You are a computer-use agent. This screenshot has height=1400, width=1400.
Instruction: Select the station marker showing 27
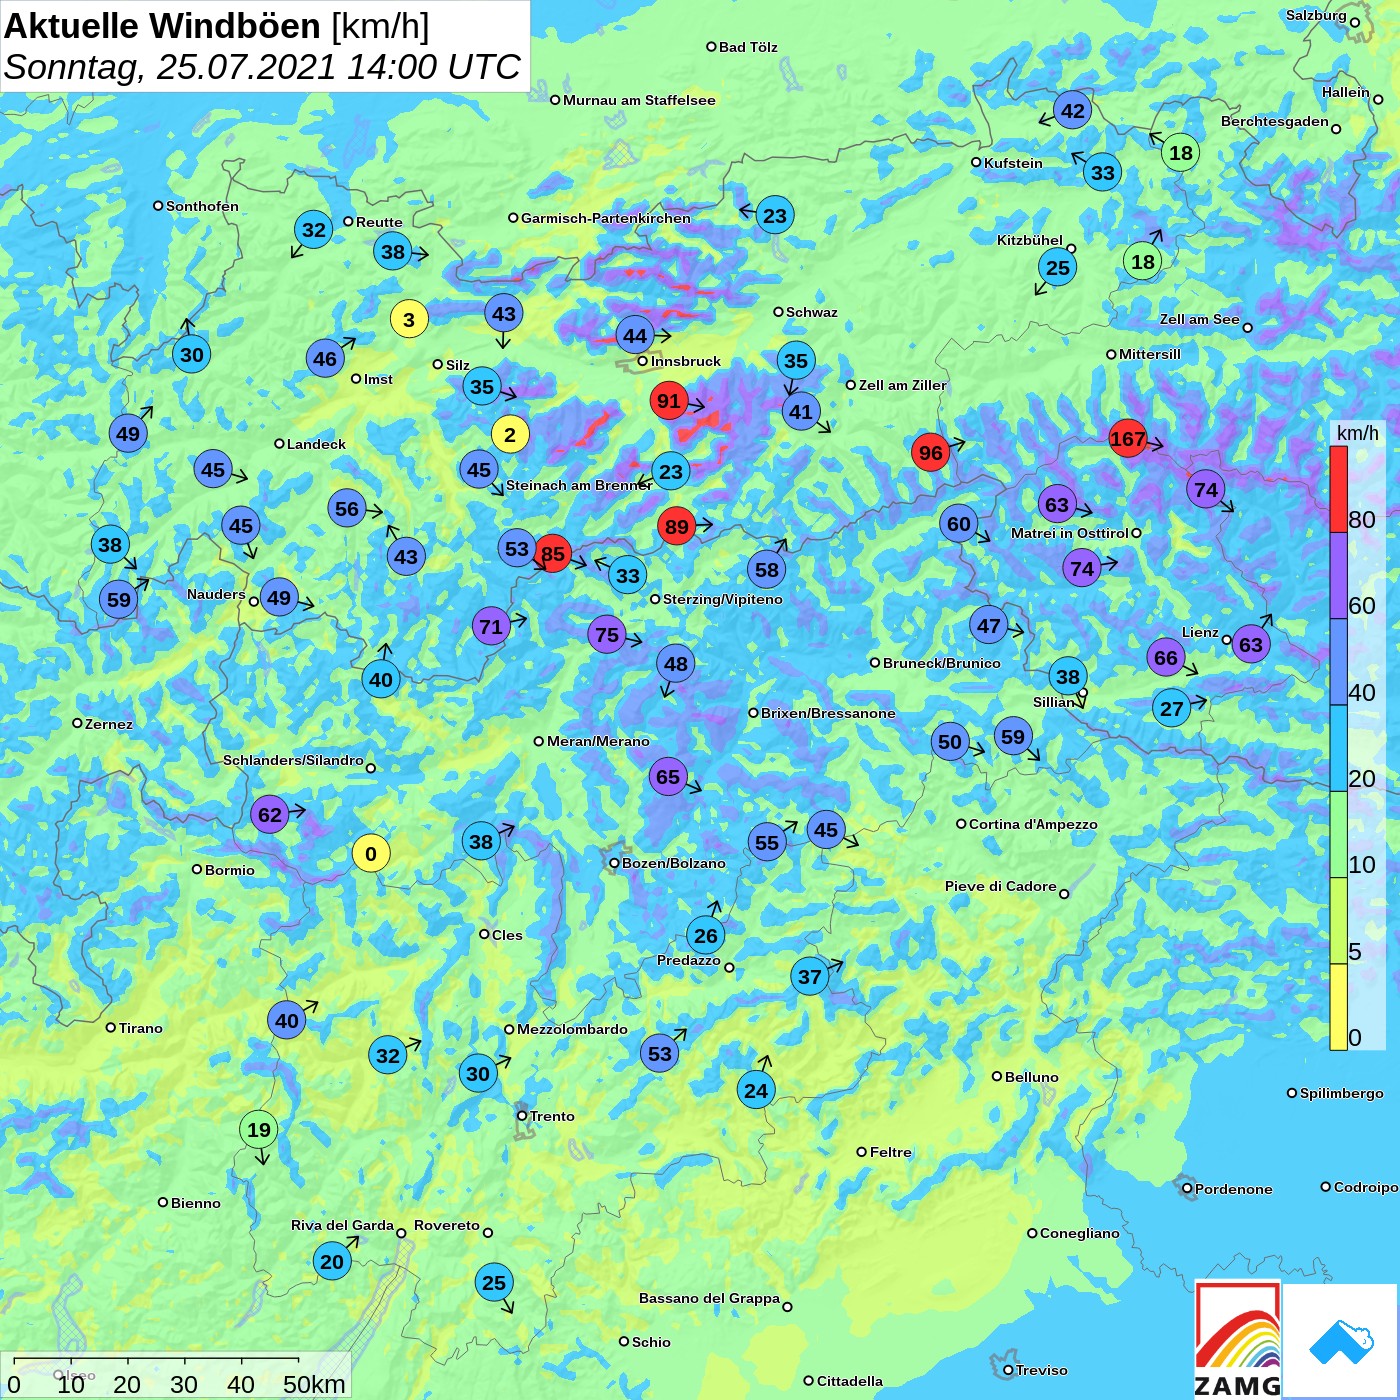(1172, 709)
